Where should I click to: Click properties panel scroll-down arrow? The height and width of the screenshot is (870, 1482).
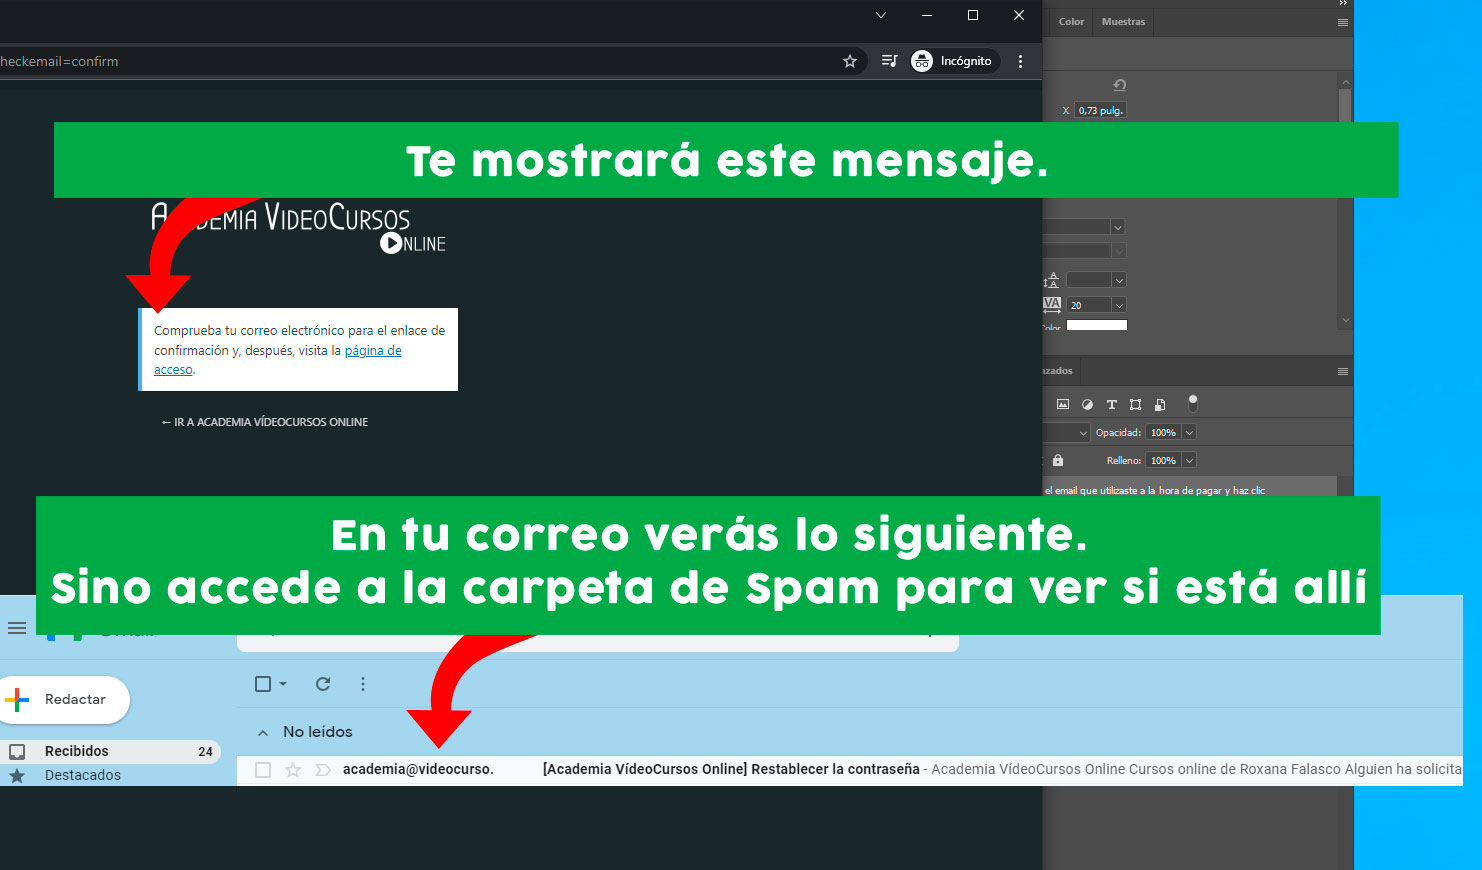(1346, 320)
